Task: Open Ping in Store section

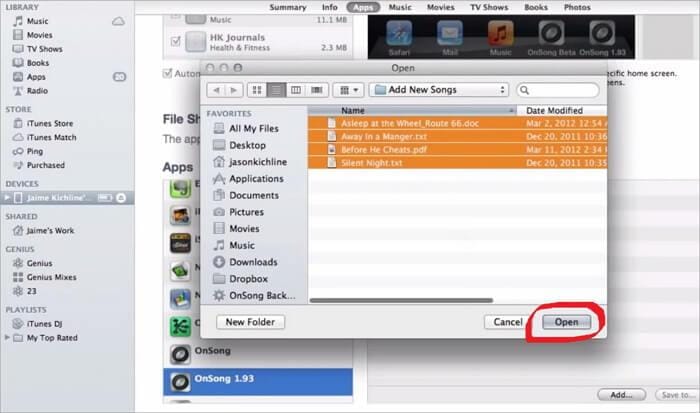Action: click(x=35, y=151)
